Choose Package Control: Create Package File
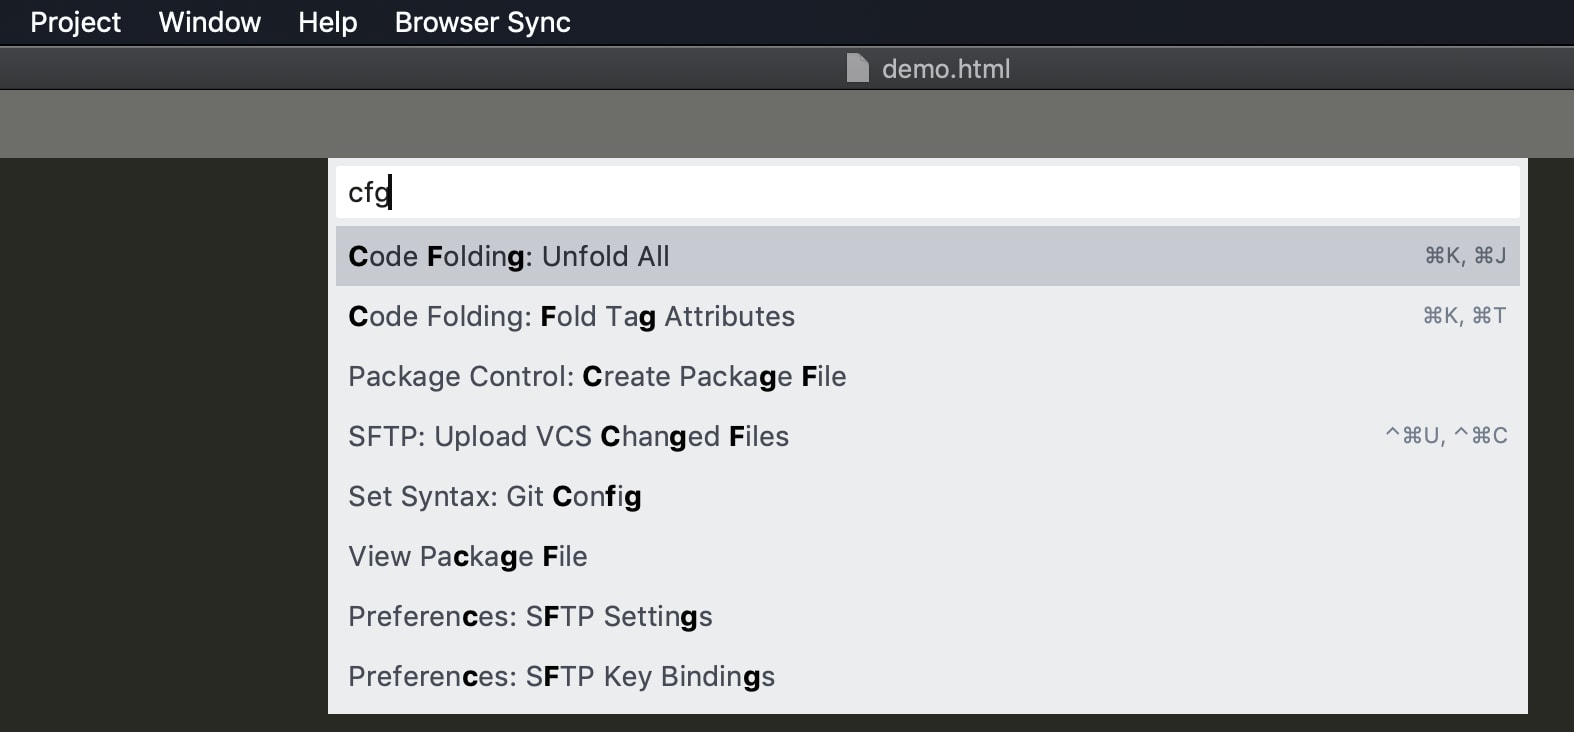Image resolution: width=1574 pixels, height=732 pixels. point(927,376)
